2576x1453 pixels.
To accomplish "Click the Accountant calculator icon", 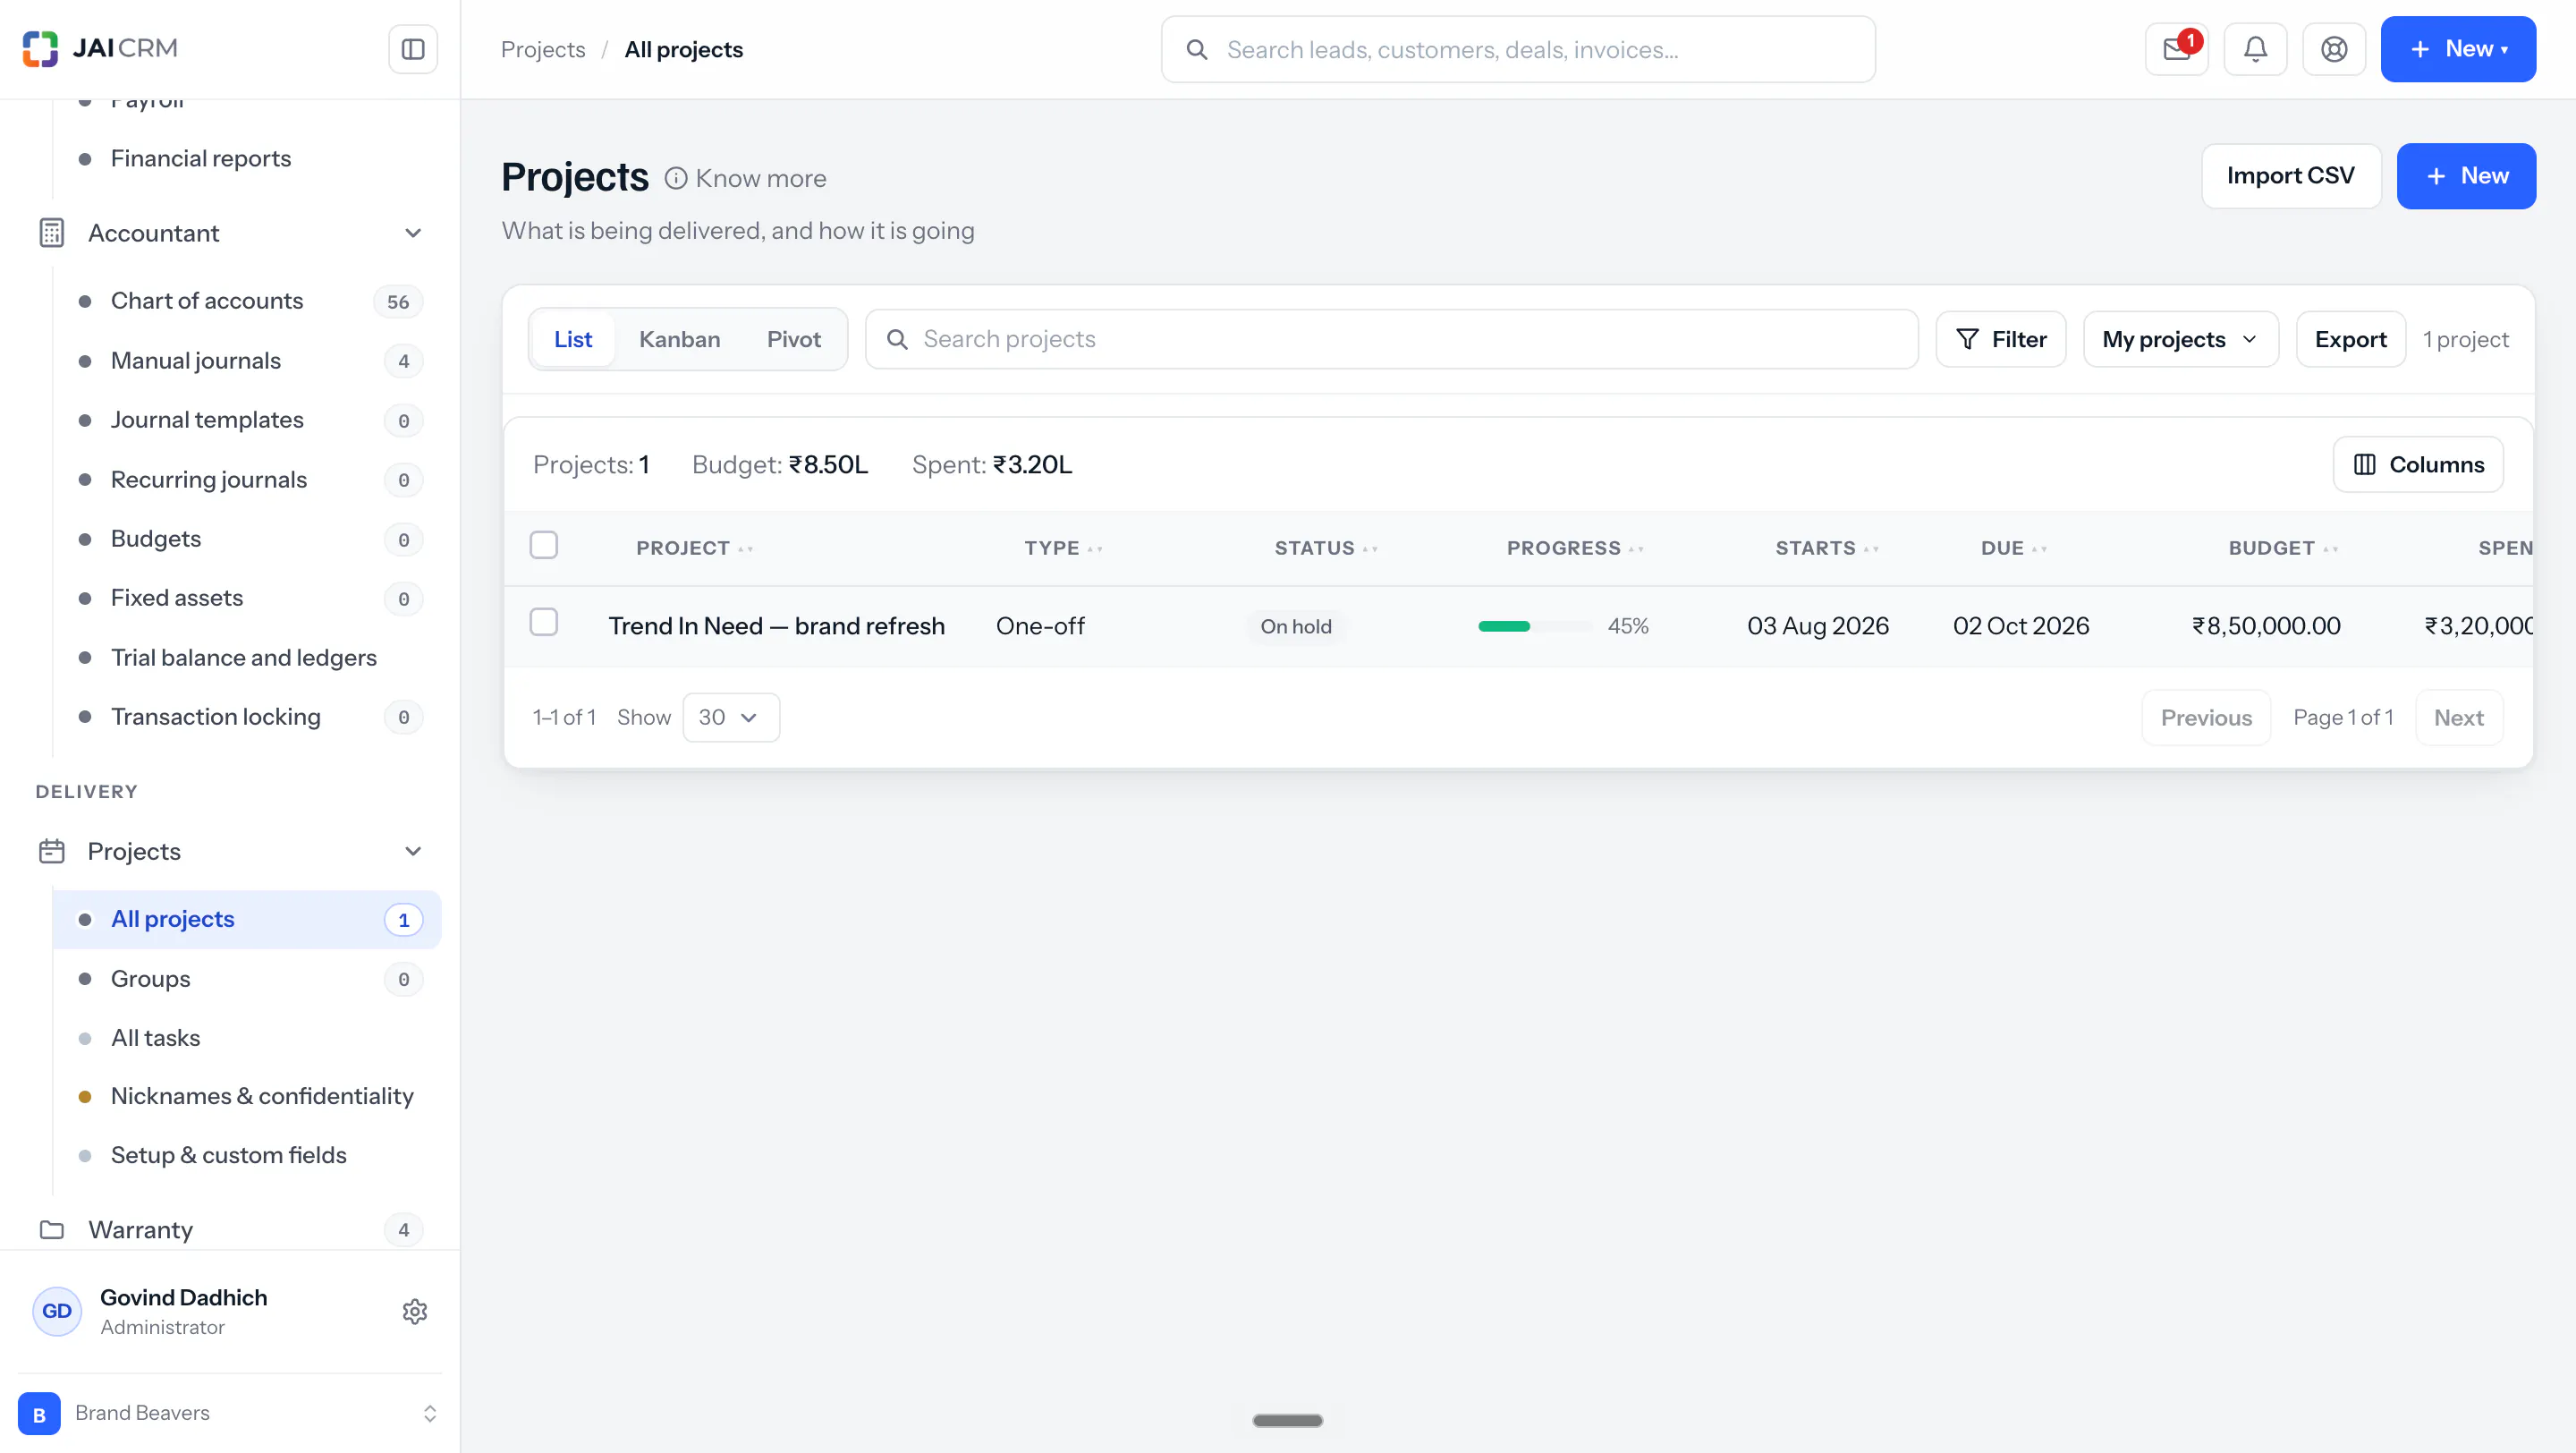I will click(x=51, y=233).
